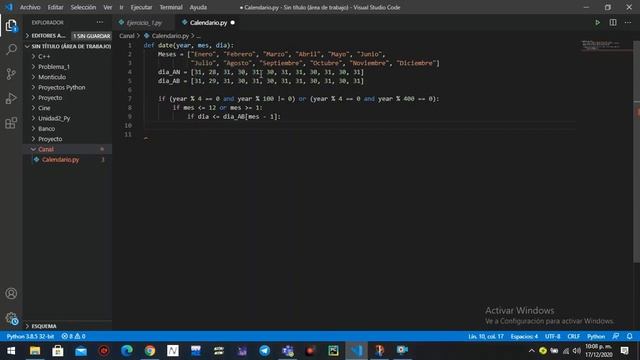
Task: Open the Ejecutar menu
Action: coord(141,7)
